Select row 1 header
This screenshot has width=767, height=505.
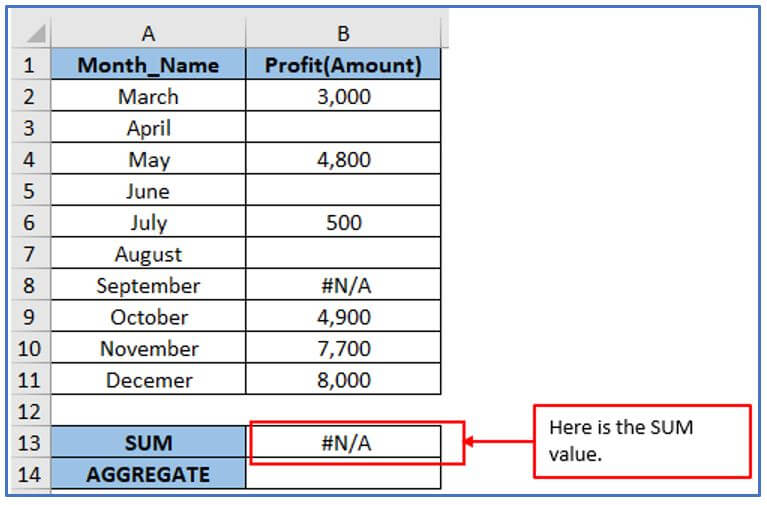coord(29,65)
